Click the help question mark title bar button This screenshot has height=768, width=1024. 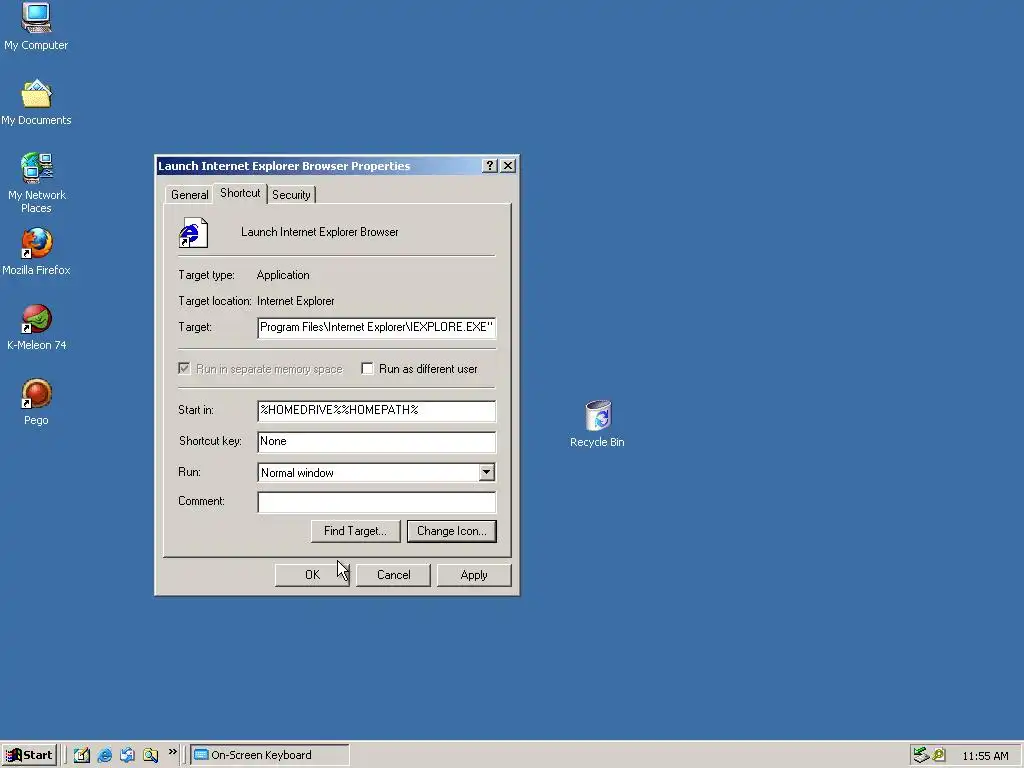[489, 166]
